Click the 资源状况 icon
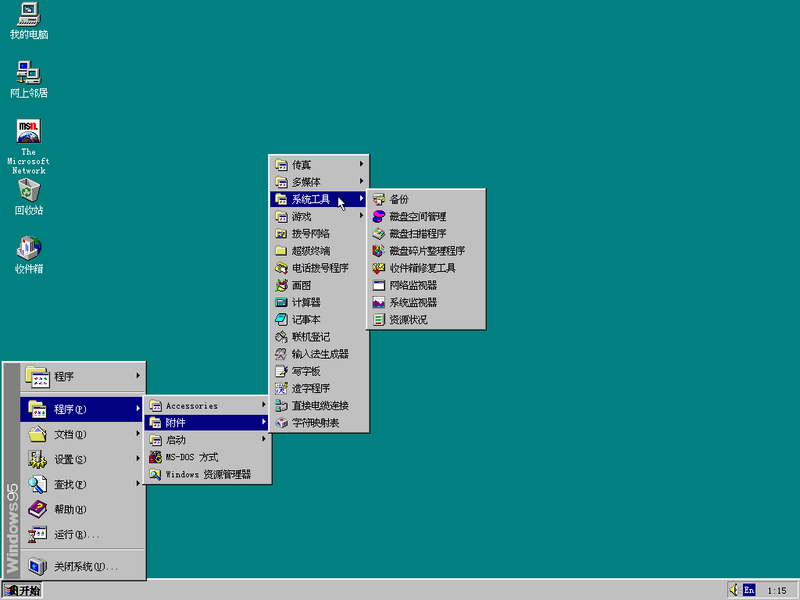The image size is (800, 600). click(379, 319)
